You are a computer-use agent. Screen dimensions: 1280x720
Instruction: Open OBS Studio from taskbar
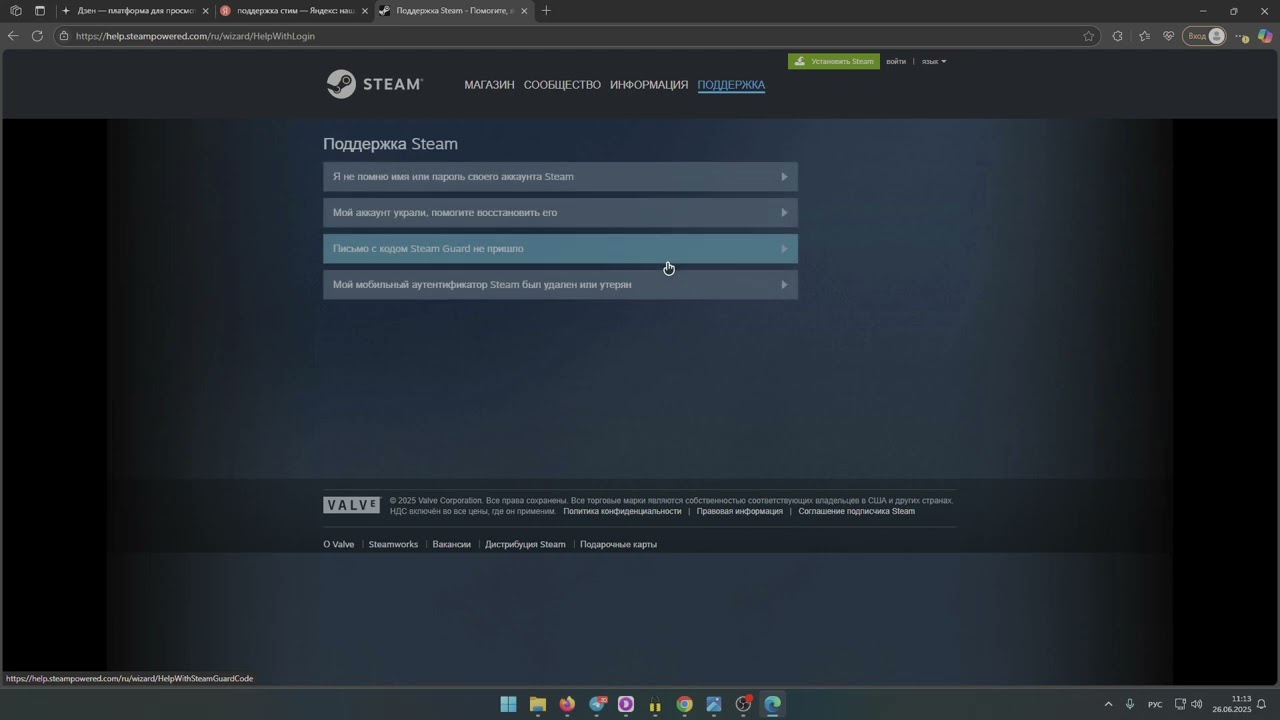[x=743, y=704]
